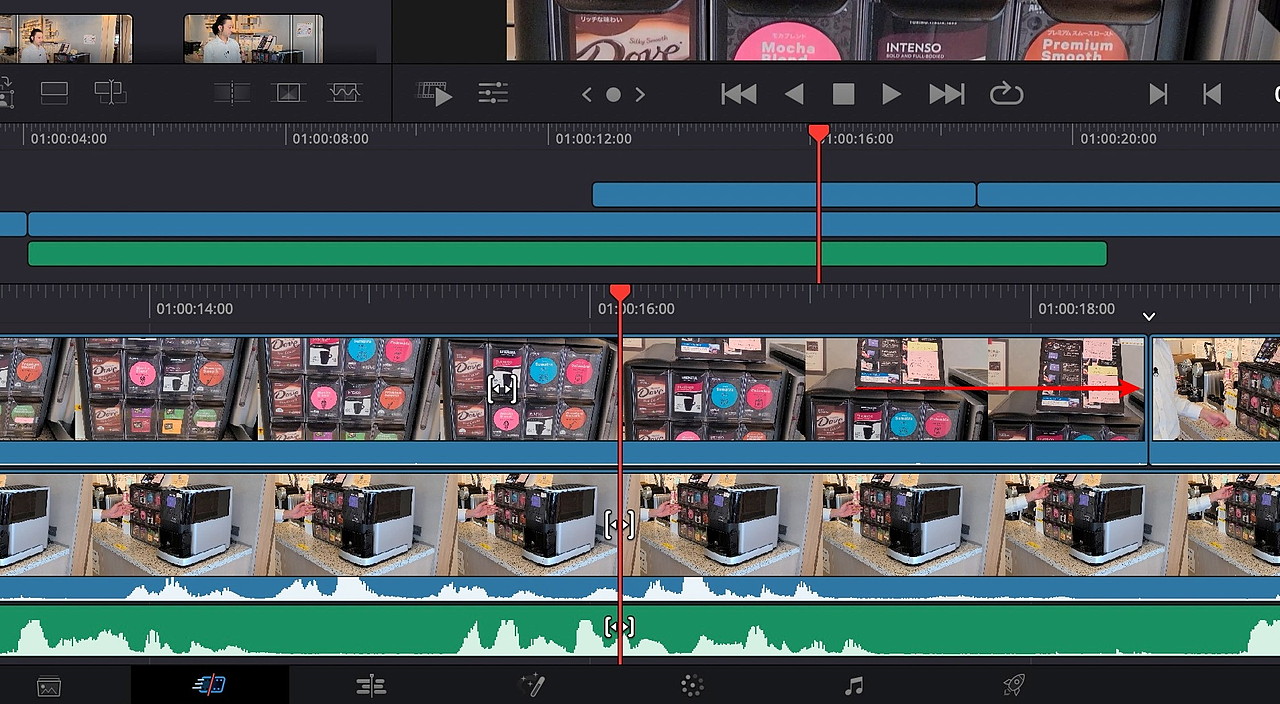Switch to the Edit page
Screen dimensions: 1280x704
click(x=371, y=685)
